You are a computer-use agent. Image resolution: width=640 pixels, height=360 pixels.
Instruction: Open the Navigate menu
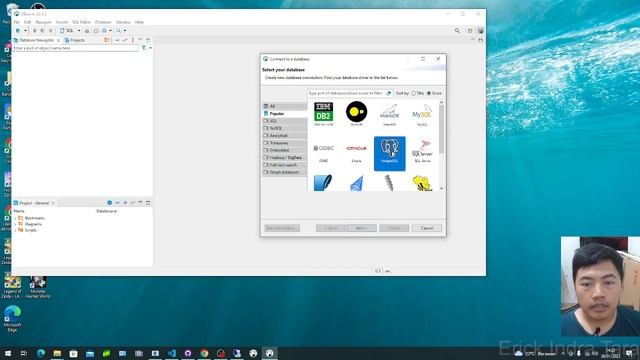pos(43,22)
